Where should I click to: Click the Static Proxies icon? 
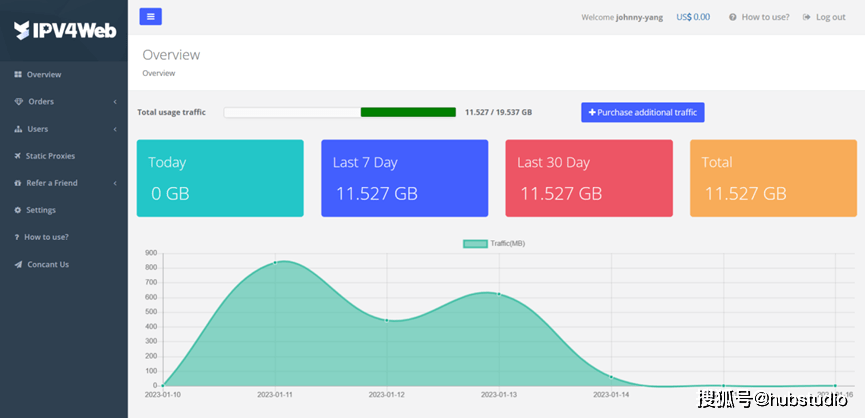tap(18, 156)
